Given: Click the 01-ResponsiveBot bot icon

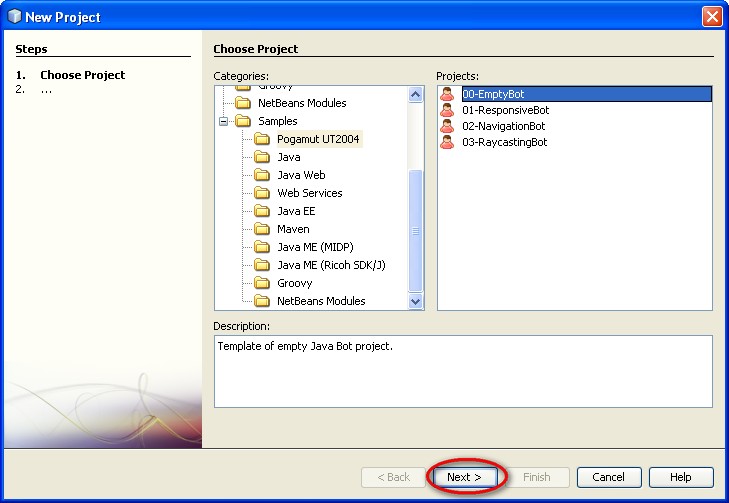Looking at the screenshot, I should tap(447, 110).
